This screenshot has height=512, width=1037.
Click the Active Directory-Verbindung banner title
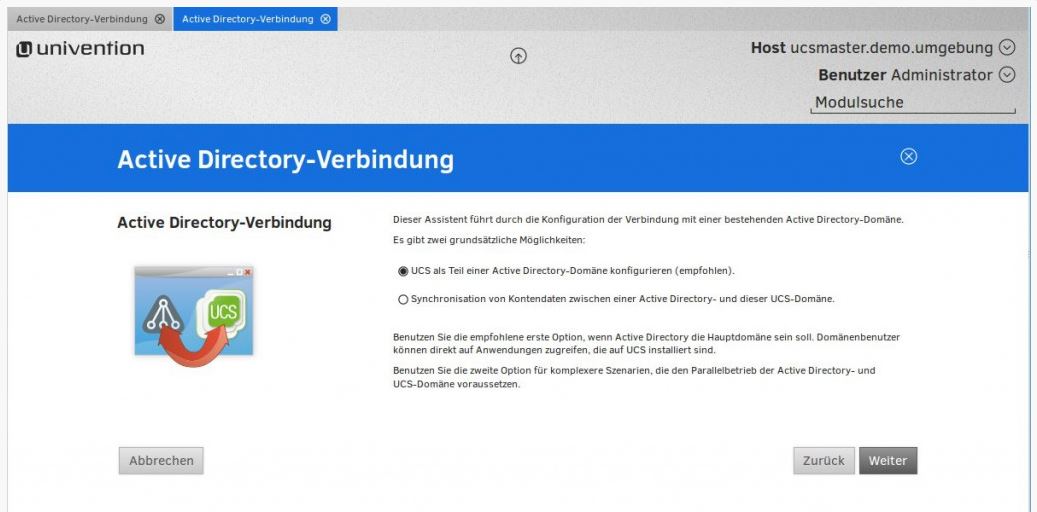pos(286,160)
